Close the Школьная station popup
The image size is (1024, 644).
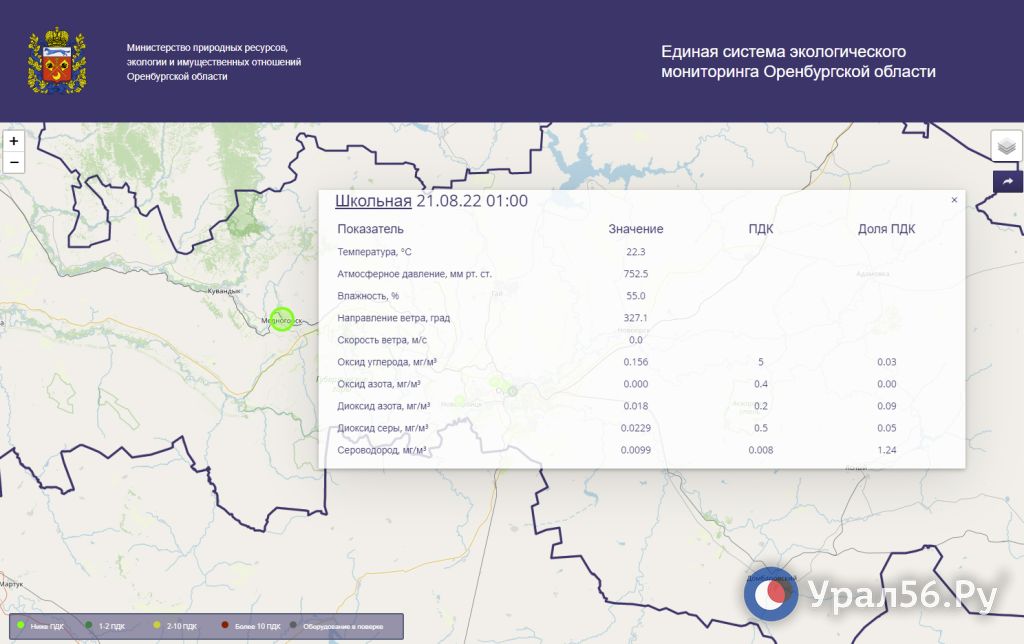tap(954, 200)
